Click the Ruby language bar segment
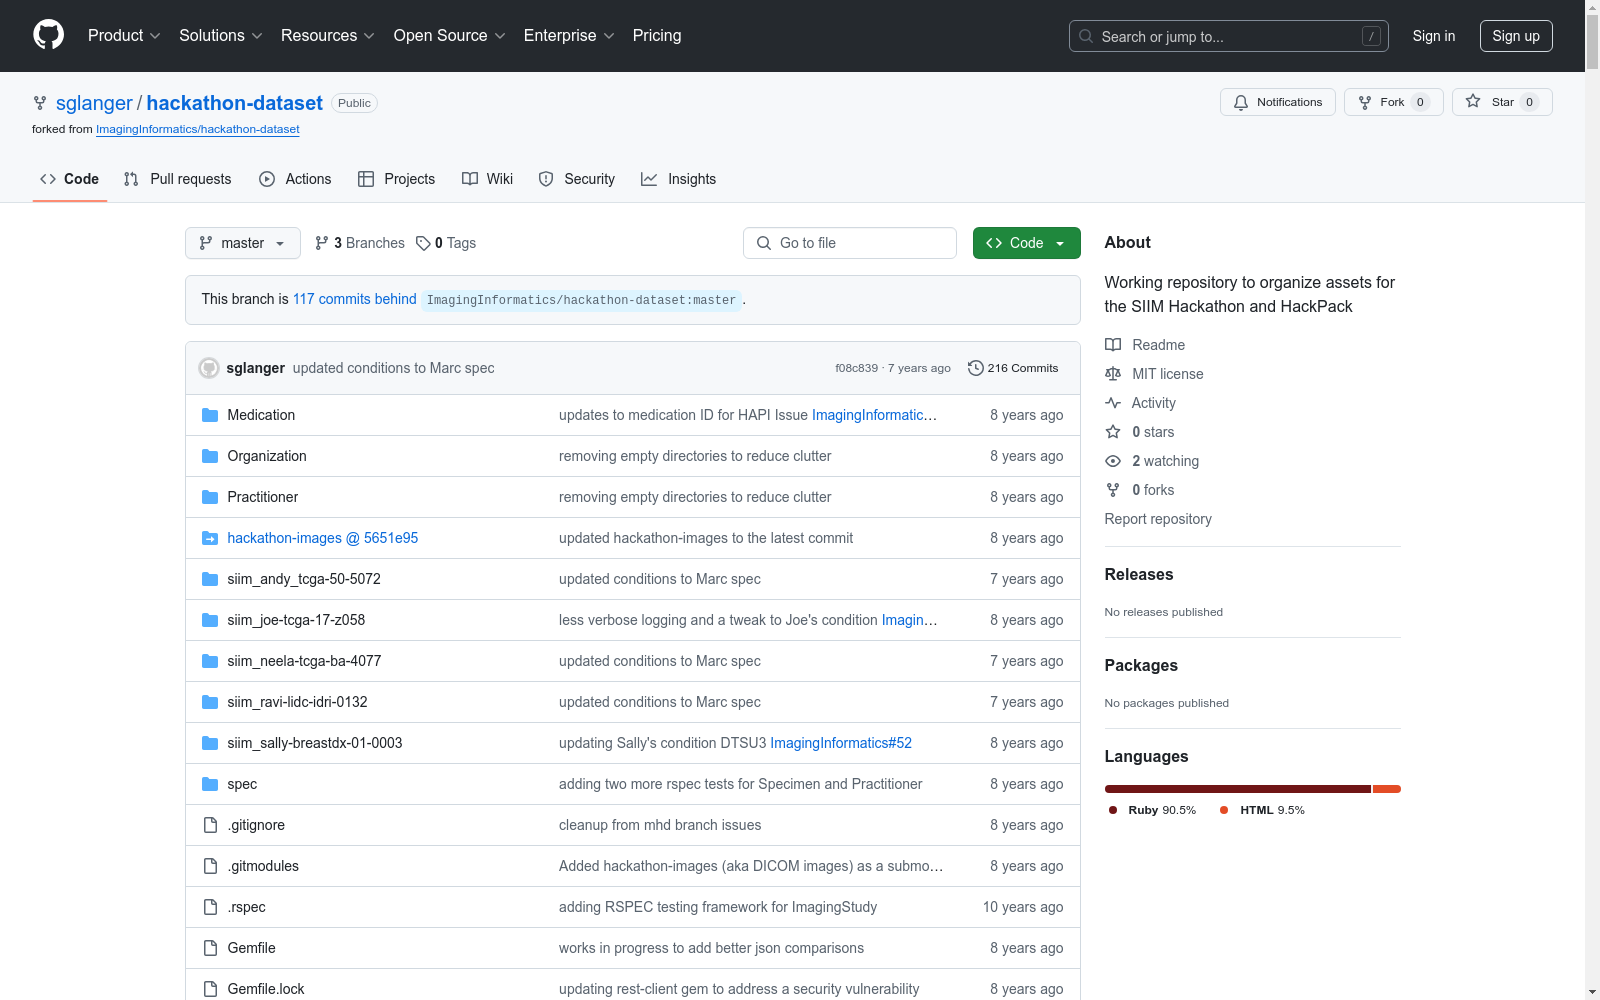 pyautogui.click(x=1238, y=789)
